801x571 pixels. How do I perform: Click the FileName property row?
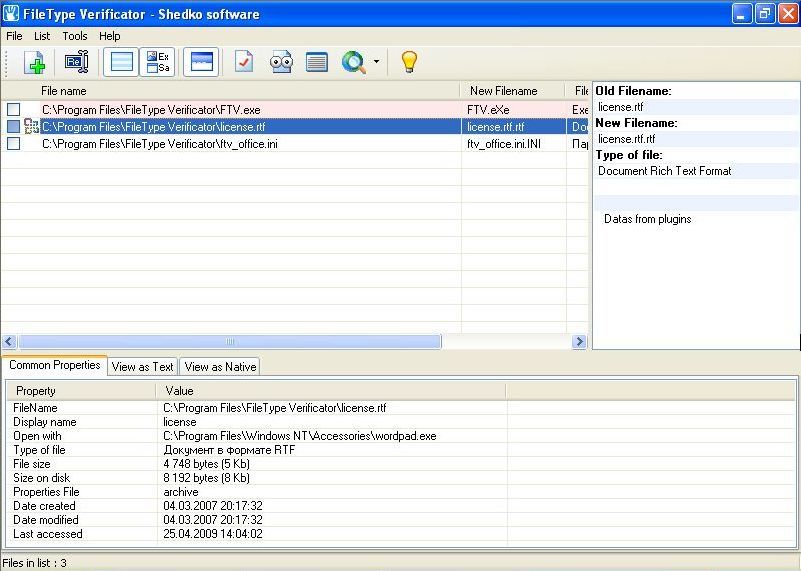(401, 408)
